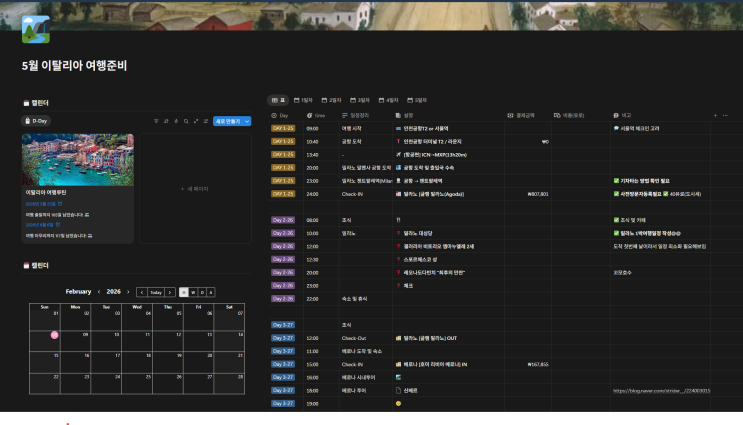Viewport: 743px width, 425px height.
Task: Open the lightning automation icon in gallery toolbar
Action: pyautogui.click(x=176, y=121)
